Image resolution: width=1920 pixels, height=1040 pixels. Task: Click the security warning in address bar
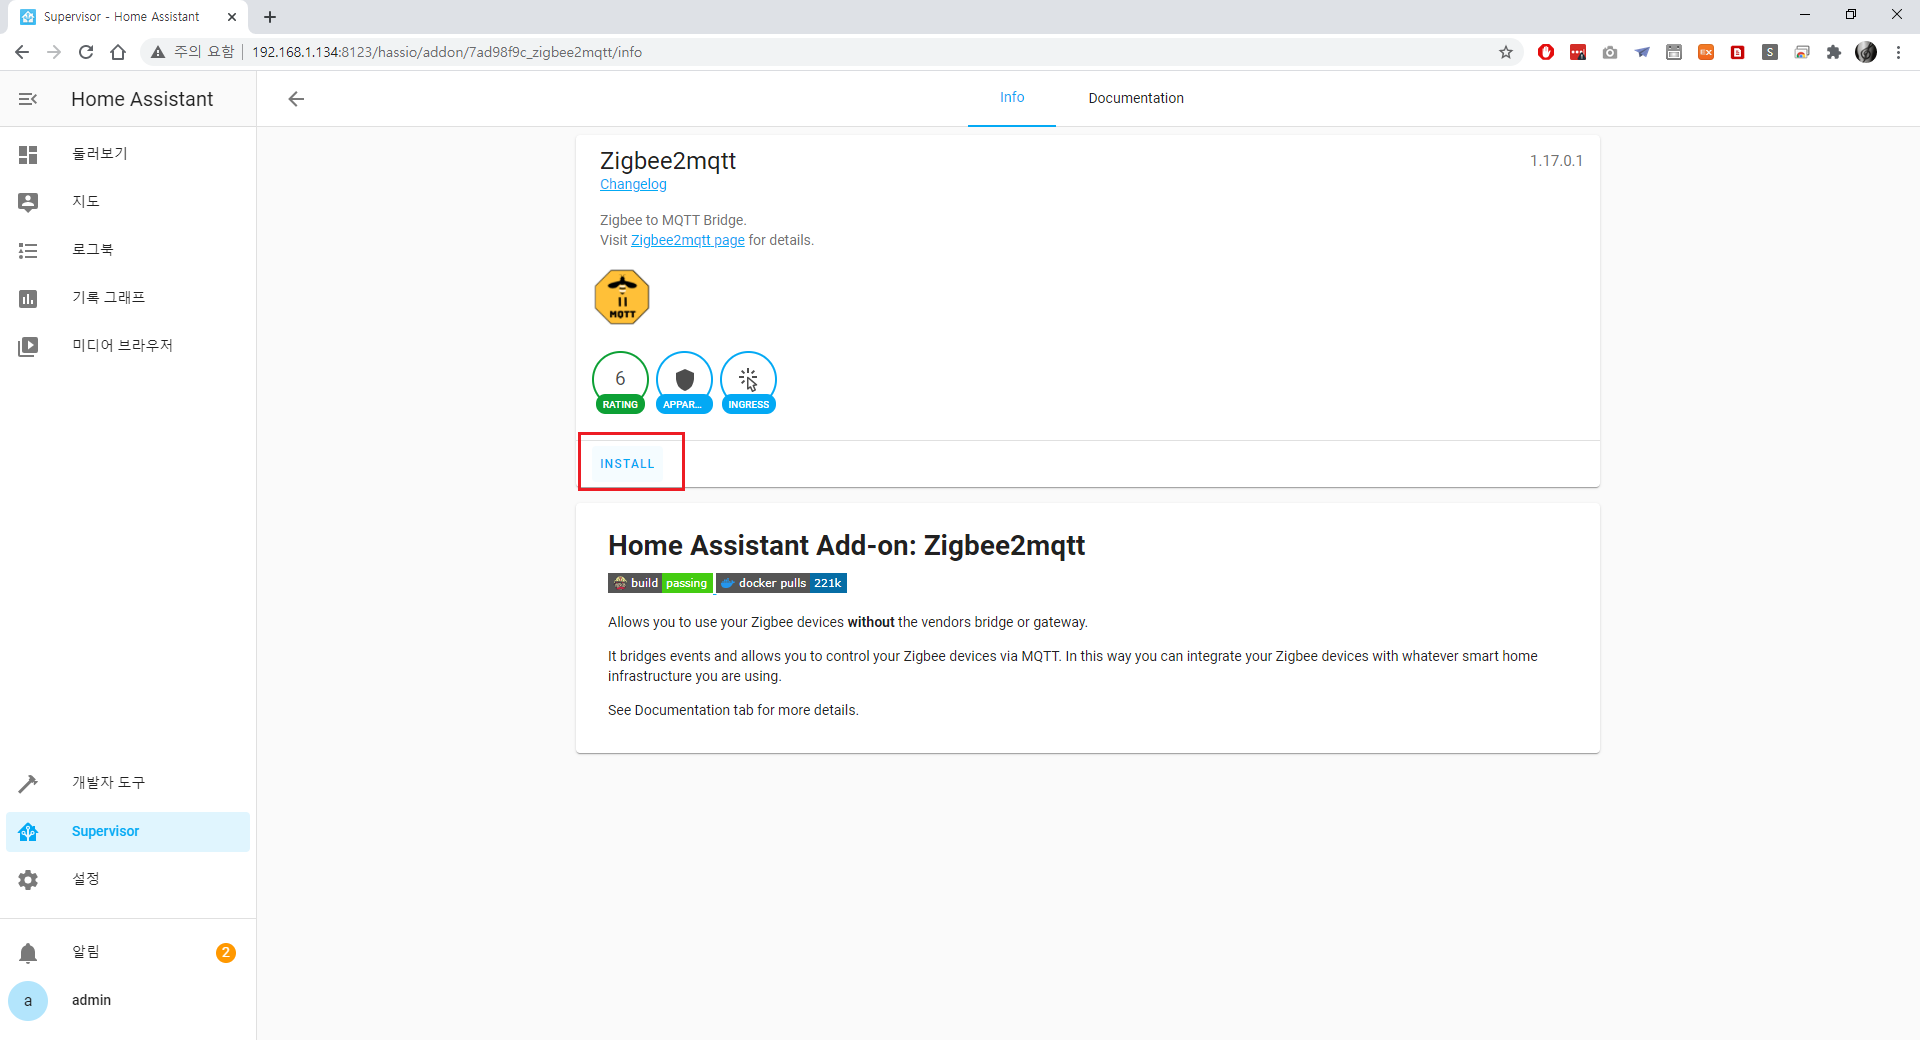click(192, 52)
